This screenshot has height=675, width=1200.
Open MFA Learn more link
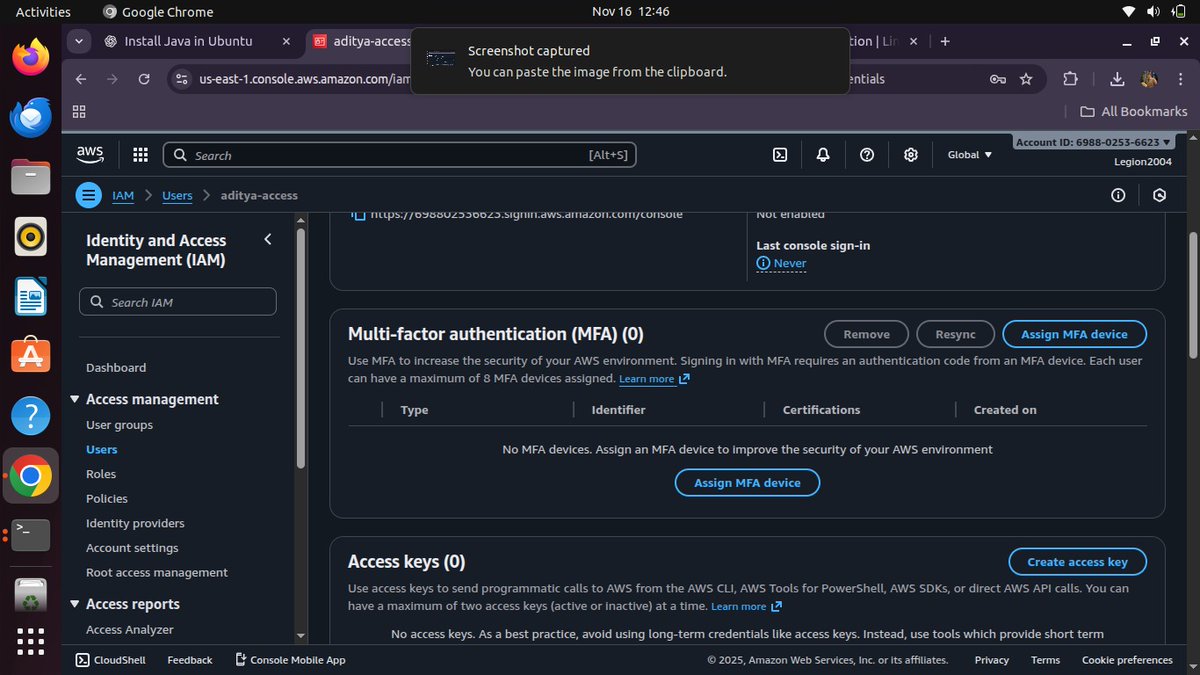click(654, 379)
